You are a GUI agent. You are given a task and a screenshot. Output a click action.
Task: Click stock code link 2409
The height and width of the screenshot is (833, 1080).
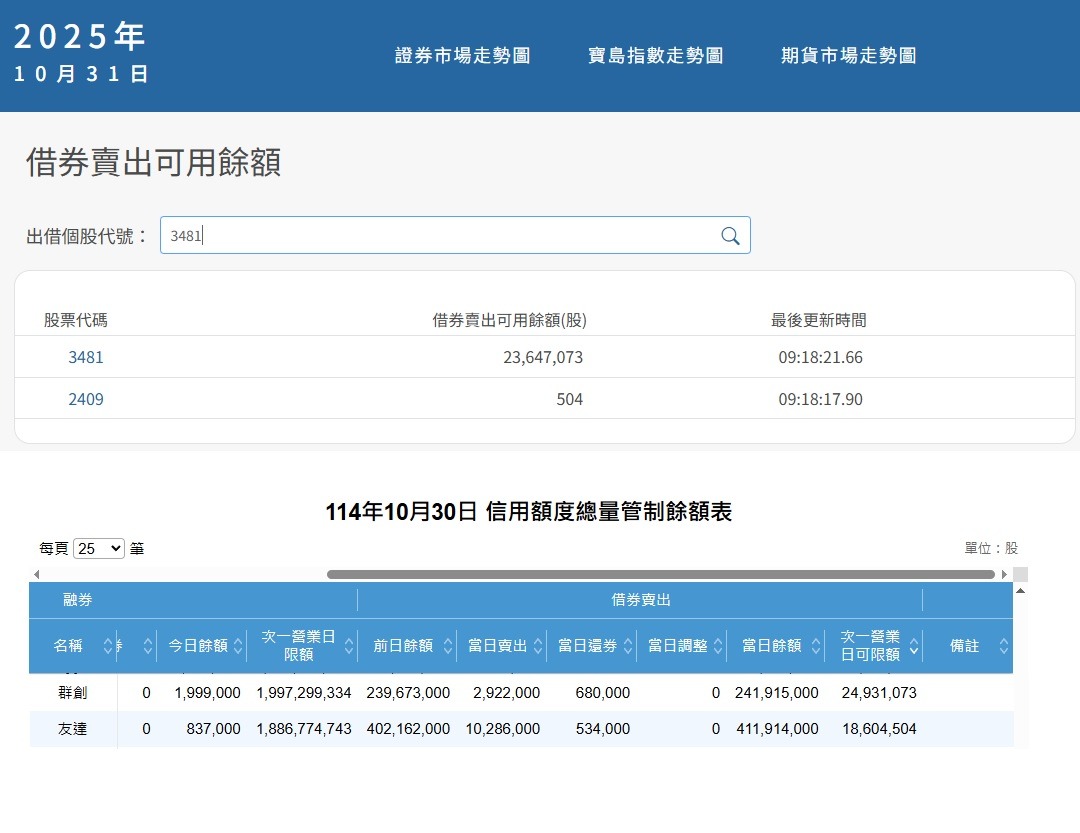[x=86, y=399]
